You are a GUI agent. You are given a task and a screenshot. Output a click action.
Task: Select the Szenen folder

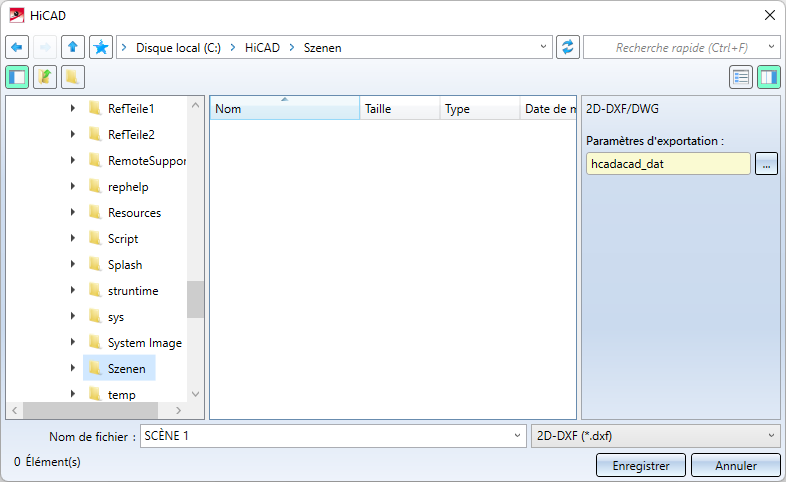pos(119,368)
